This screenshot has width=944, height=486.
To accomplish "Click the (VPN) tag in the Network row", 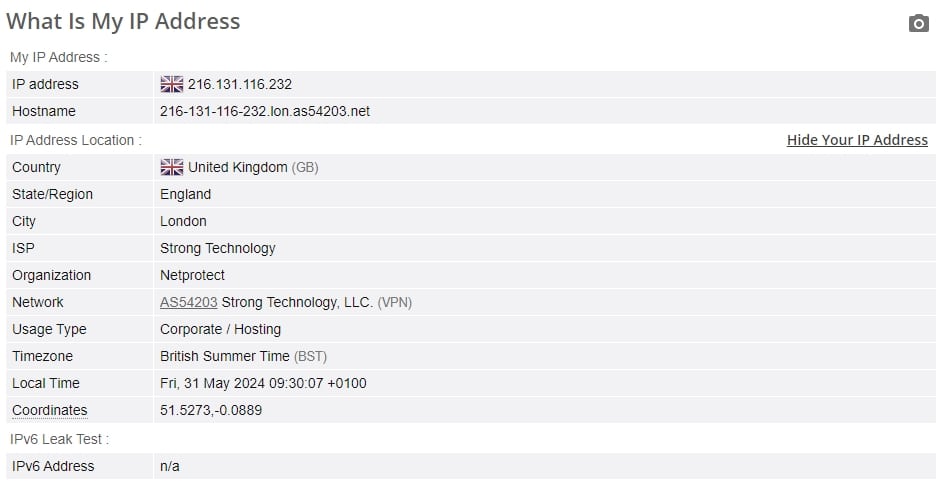I will (395, 303).
